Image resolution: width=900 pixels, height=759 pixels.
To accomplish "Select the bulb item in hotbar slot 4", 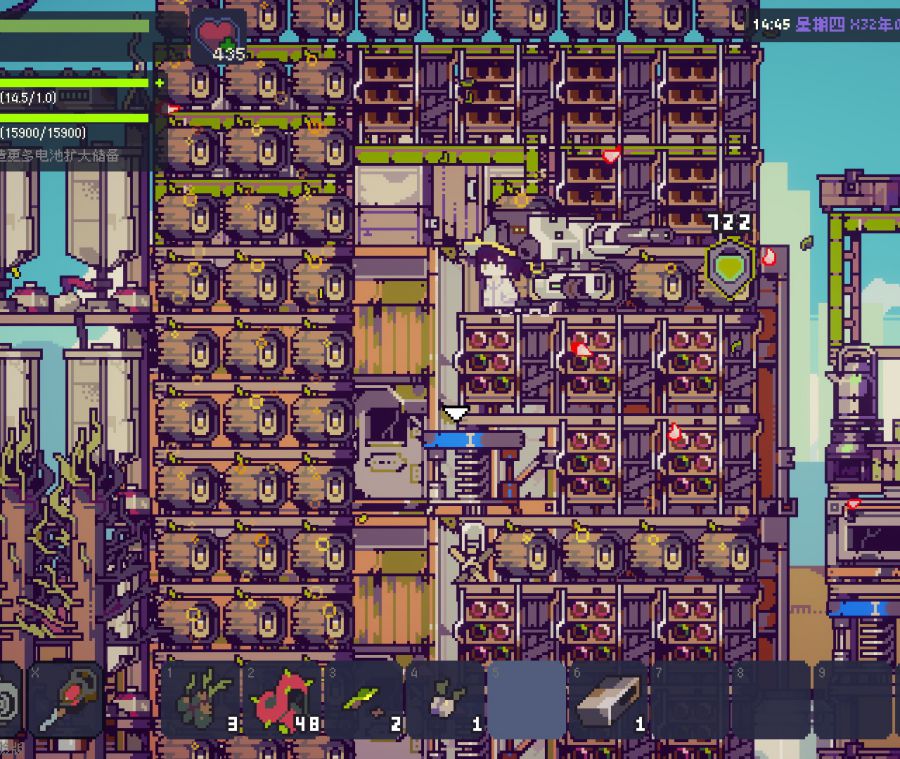I will tap(445, 699).
